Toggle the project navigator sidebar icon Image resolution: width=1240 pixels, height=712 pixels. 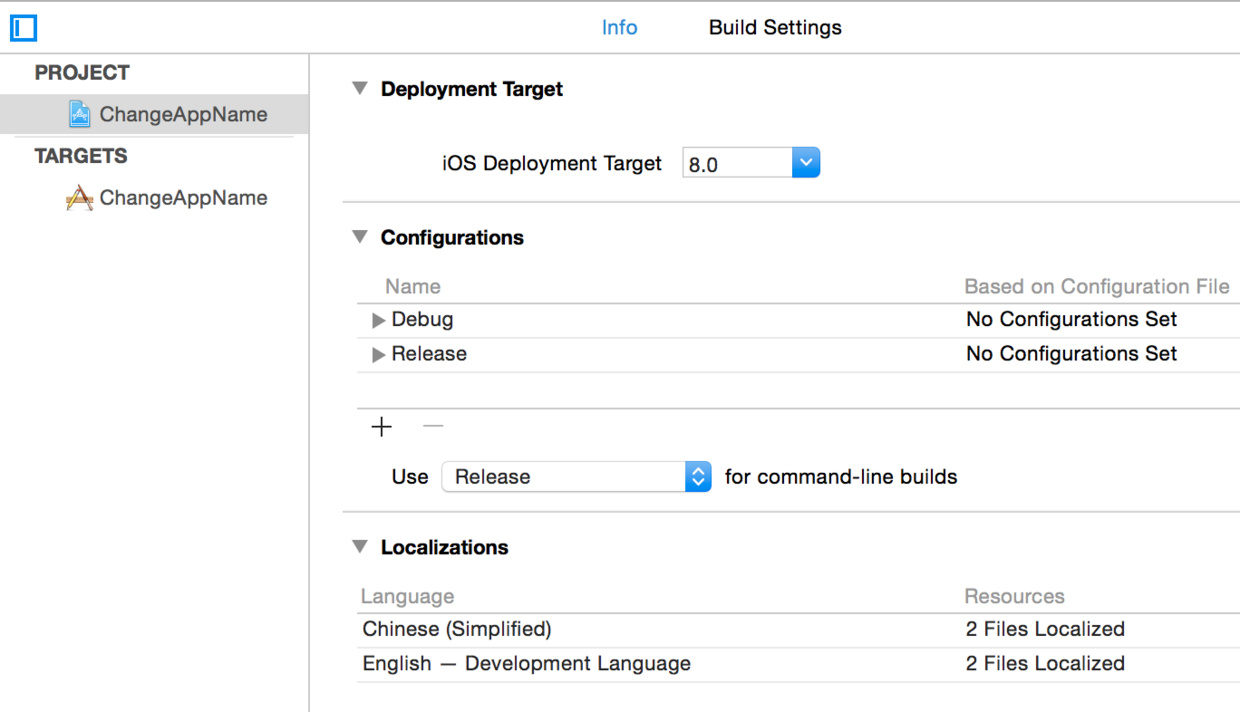pyautogui.click(x=23, y=28)
